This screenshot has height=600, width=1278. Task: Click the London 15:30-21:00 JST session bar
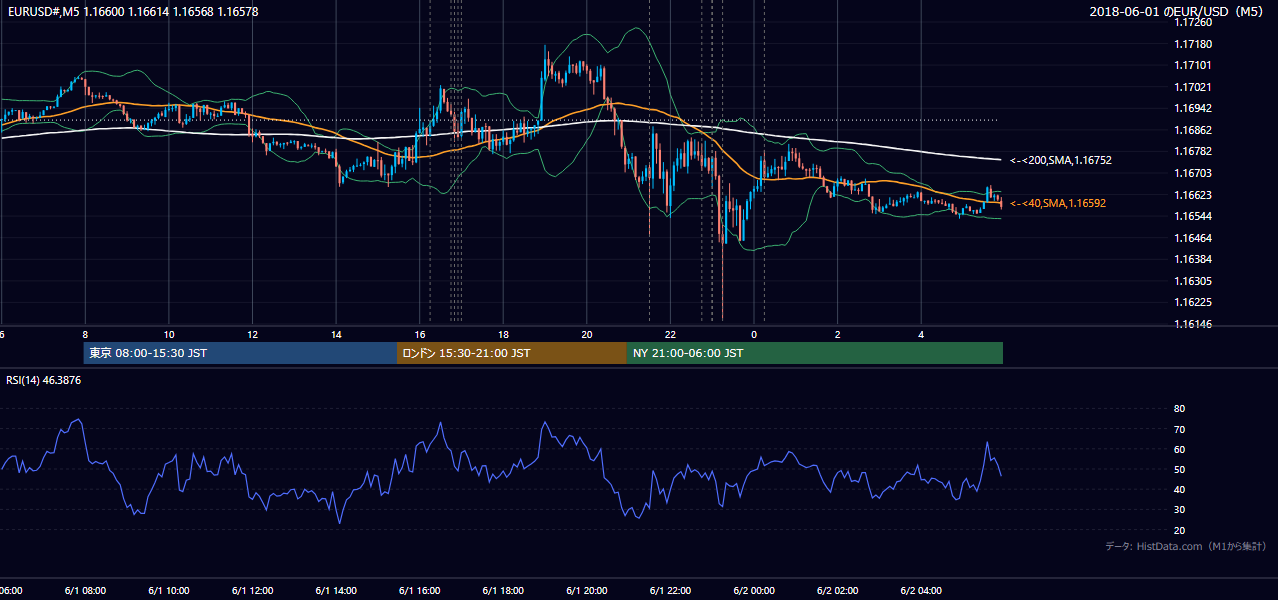pos(512,353)
